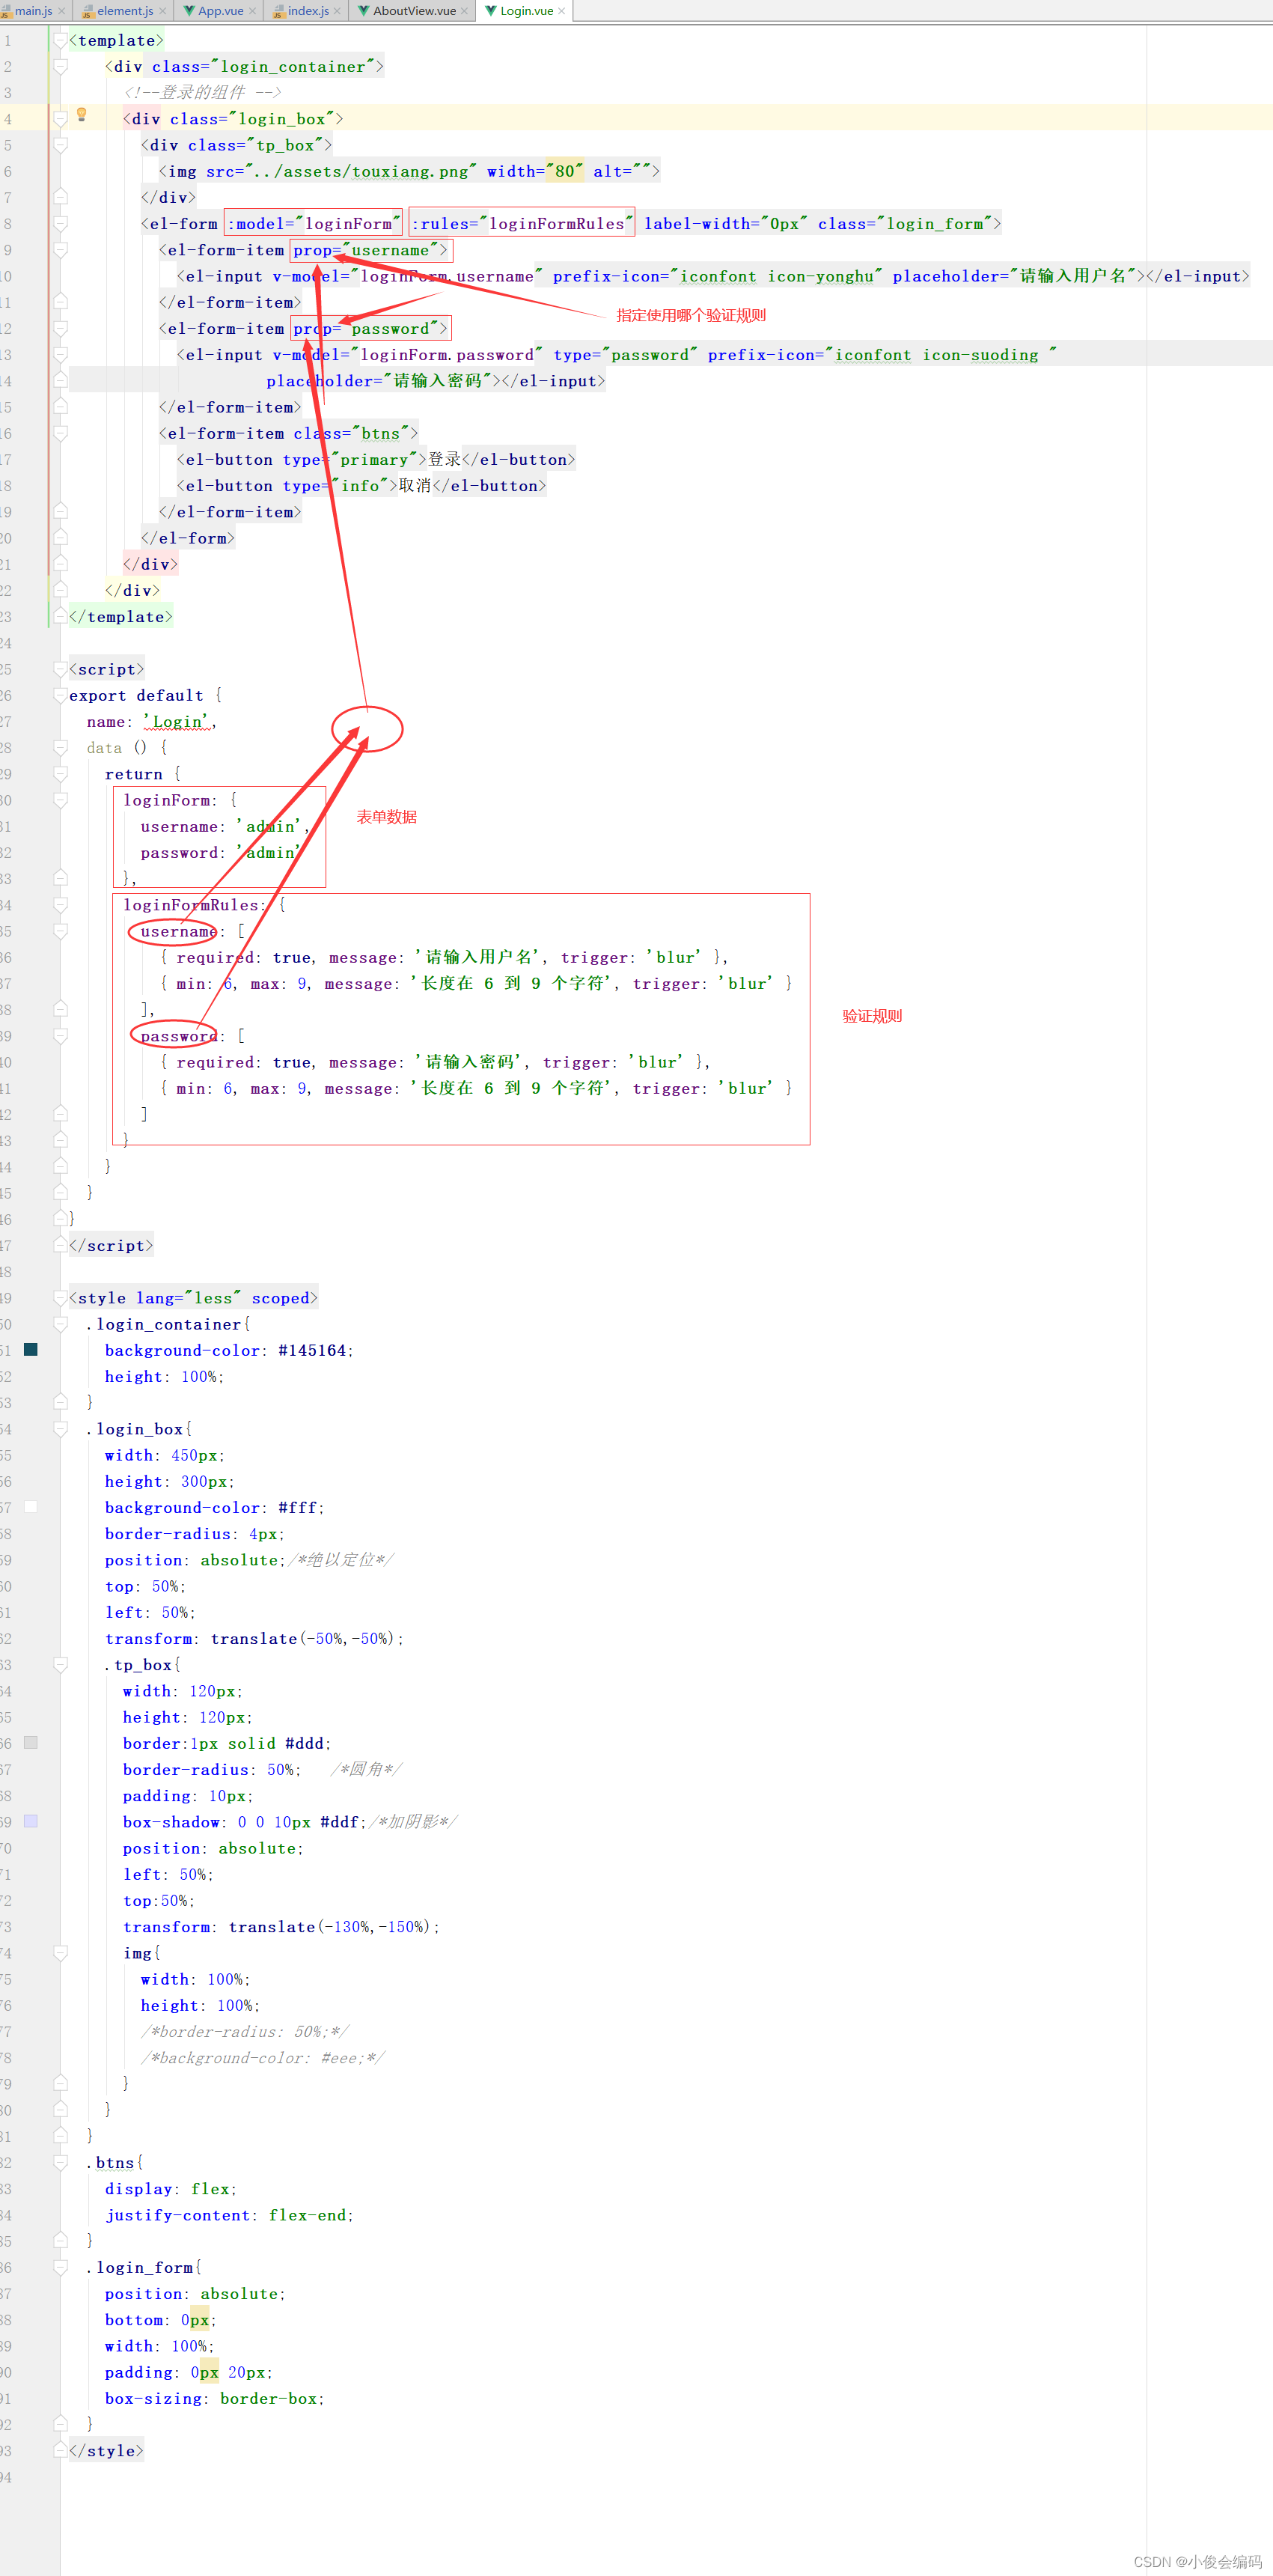Place cursor on name: 'Login' value
Image resolution: width=1273 pixels, height=2576 pixels.
point(177,722)
